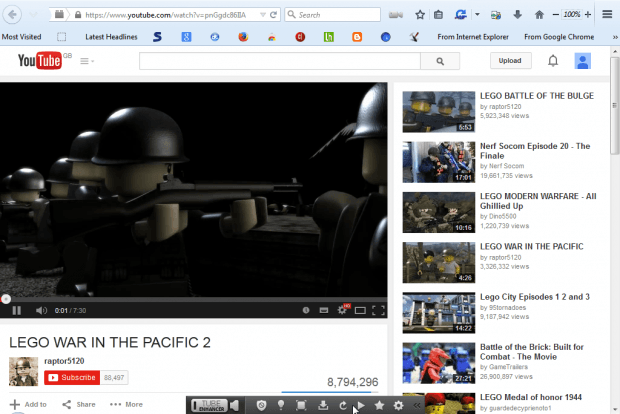Viewport: 620px width, 414px height.
Task: Bookmark this page with the star icon
Action: click(x=420, y=15)
